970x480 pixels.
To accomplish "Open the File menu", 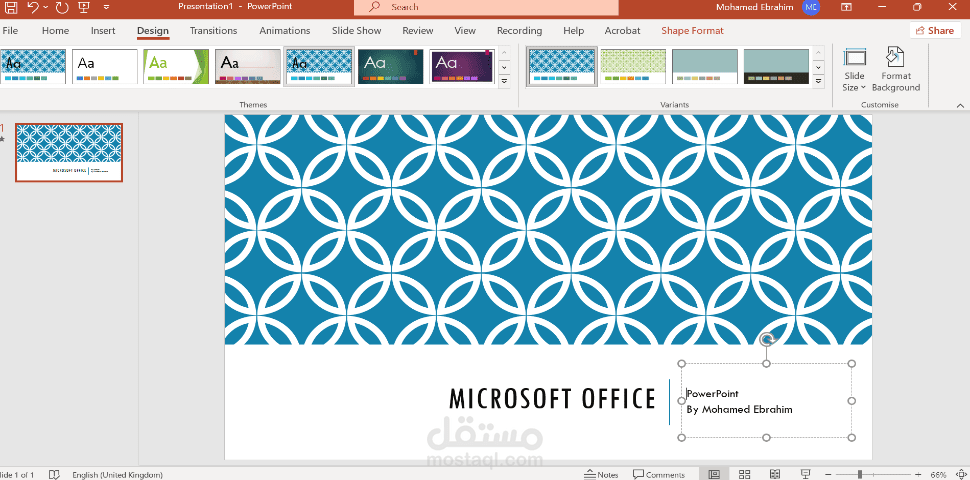I will [x=11, y=30].
